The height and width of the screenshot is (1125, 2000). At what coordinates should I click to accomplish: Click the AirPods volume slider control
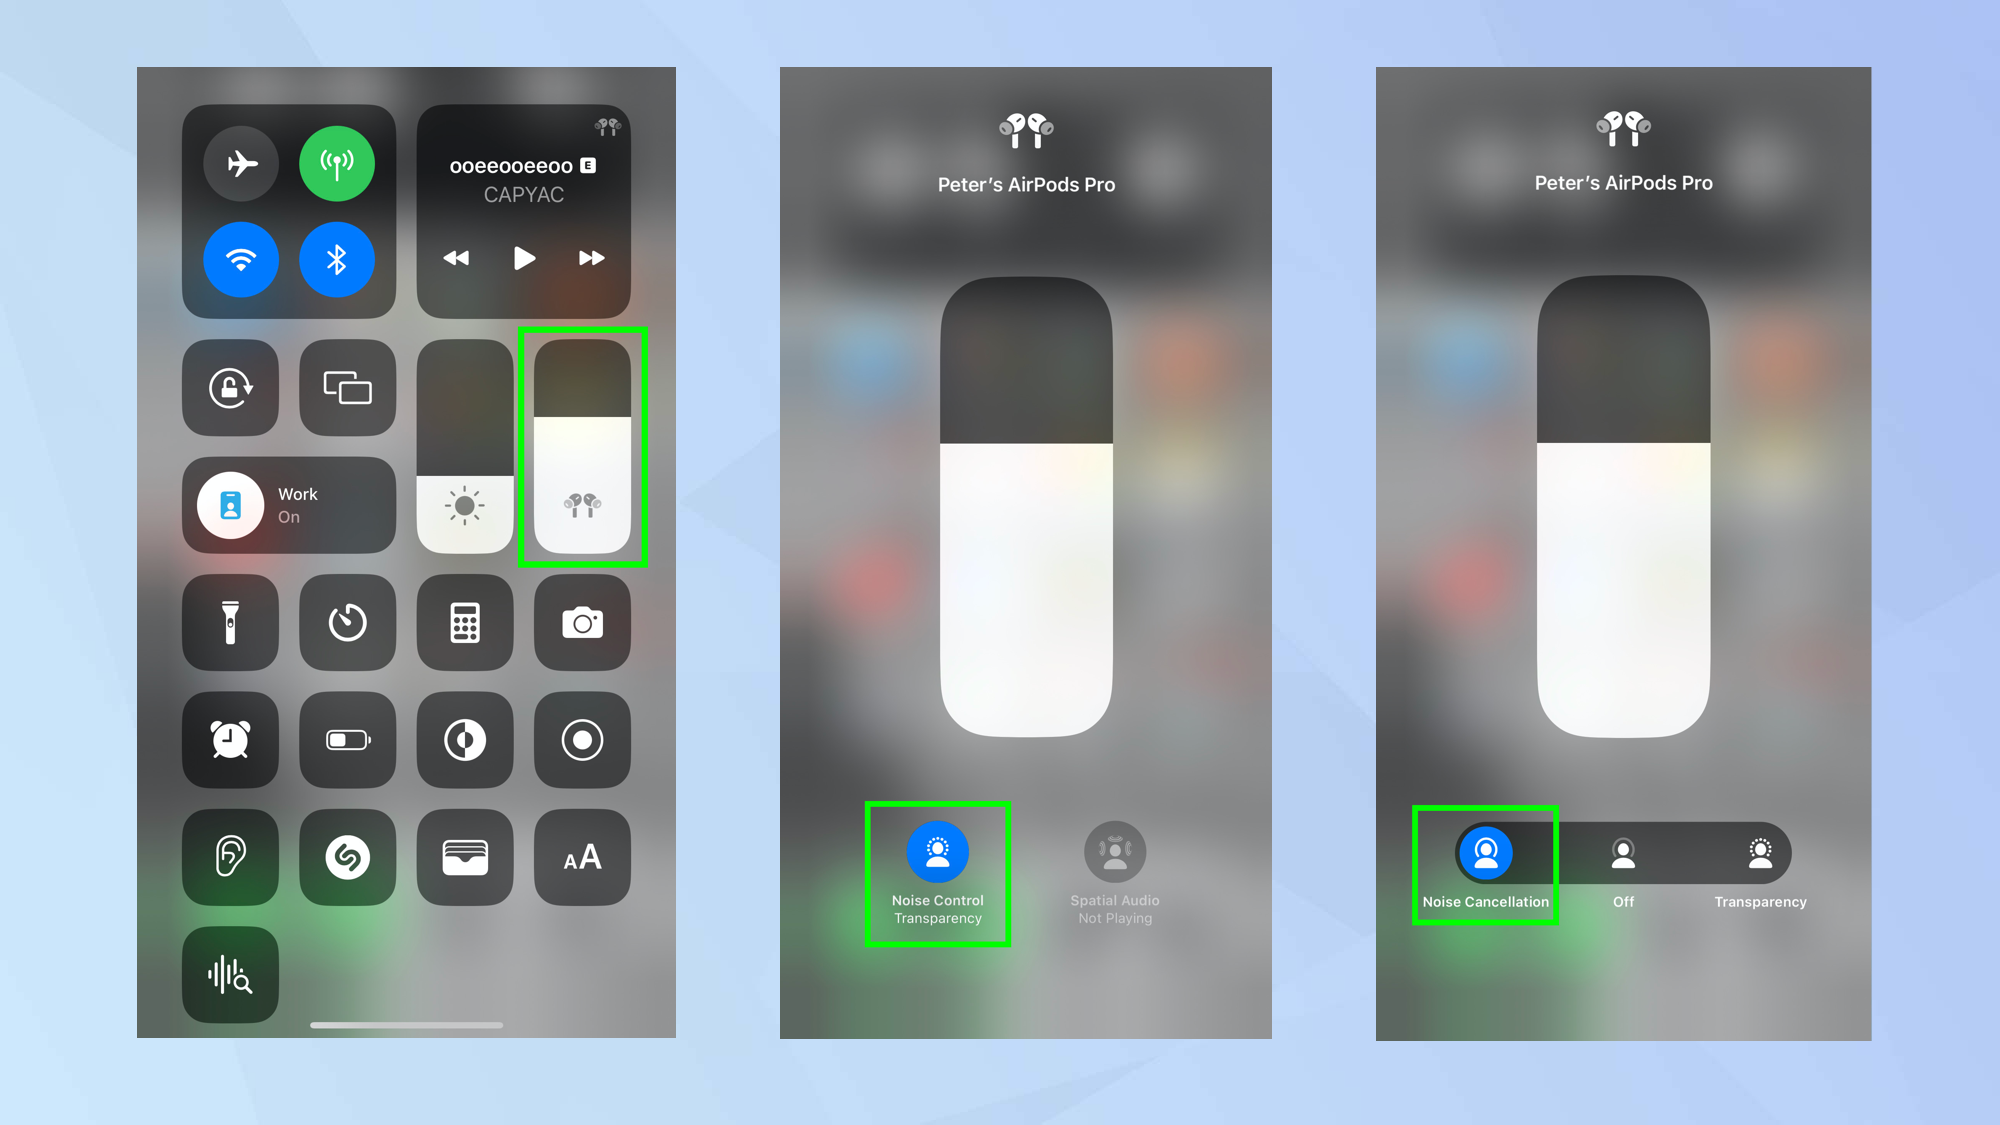click(x=582, y=445)
